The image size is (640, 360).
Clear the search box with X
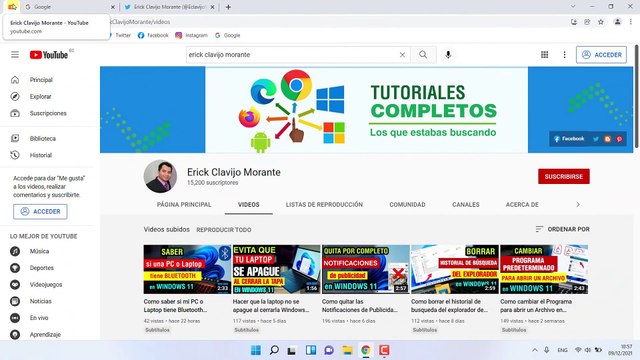(402, 55)
